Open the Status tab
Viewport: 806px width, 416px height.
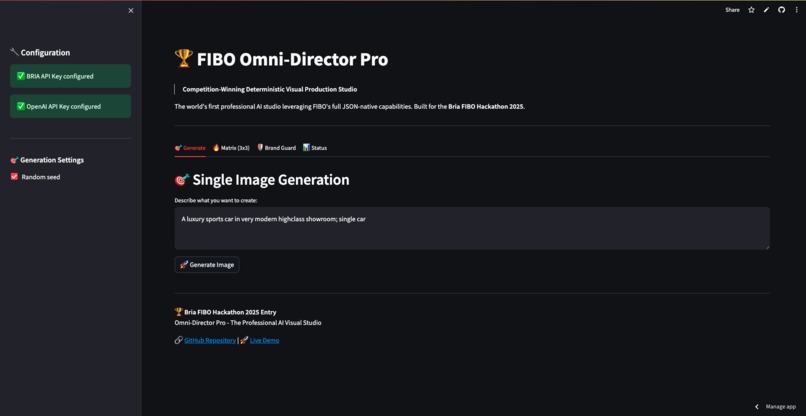tap(315, 148)
